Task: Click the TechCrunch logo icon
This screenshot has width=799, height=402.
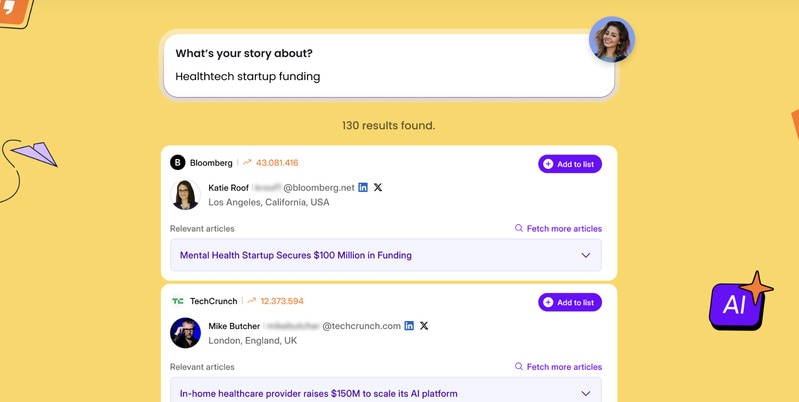Action: tap(178, 301)
